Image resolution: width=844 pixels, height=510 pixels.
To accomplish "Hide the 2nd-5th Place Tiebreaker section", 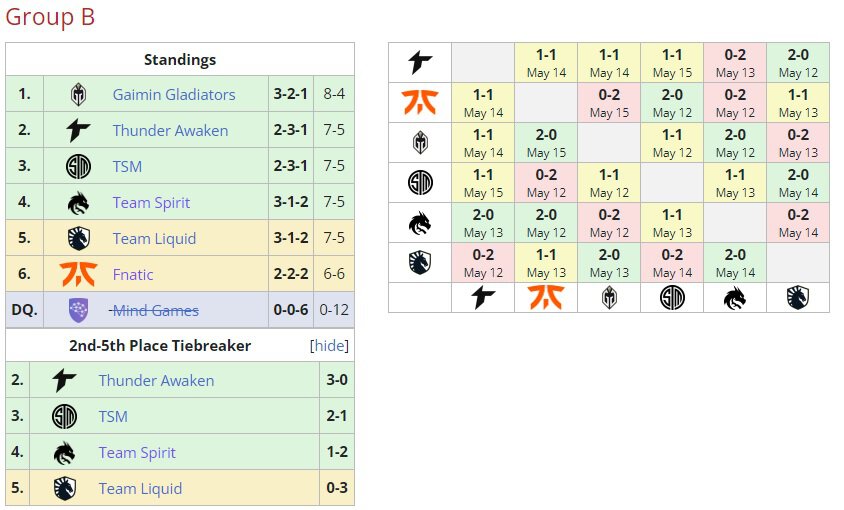I will [x=329, y=346].
